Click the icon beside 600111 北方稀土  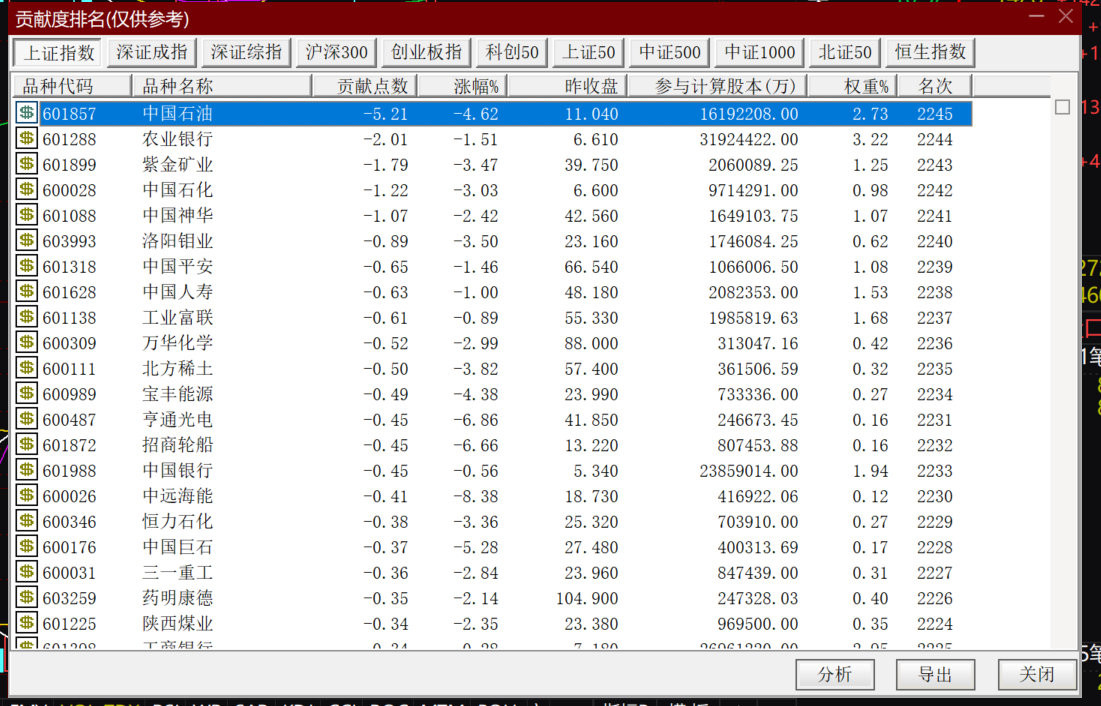[x=27, y=368]
